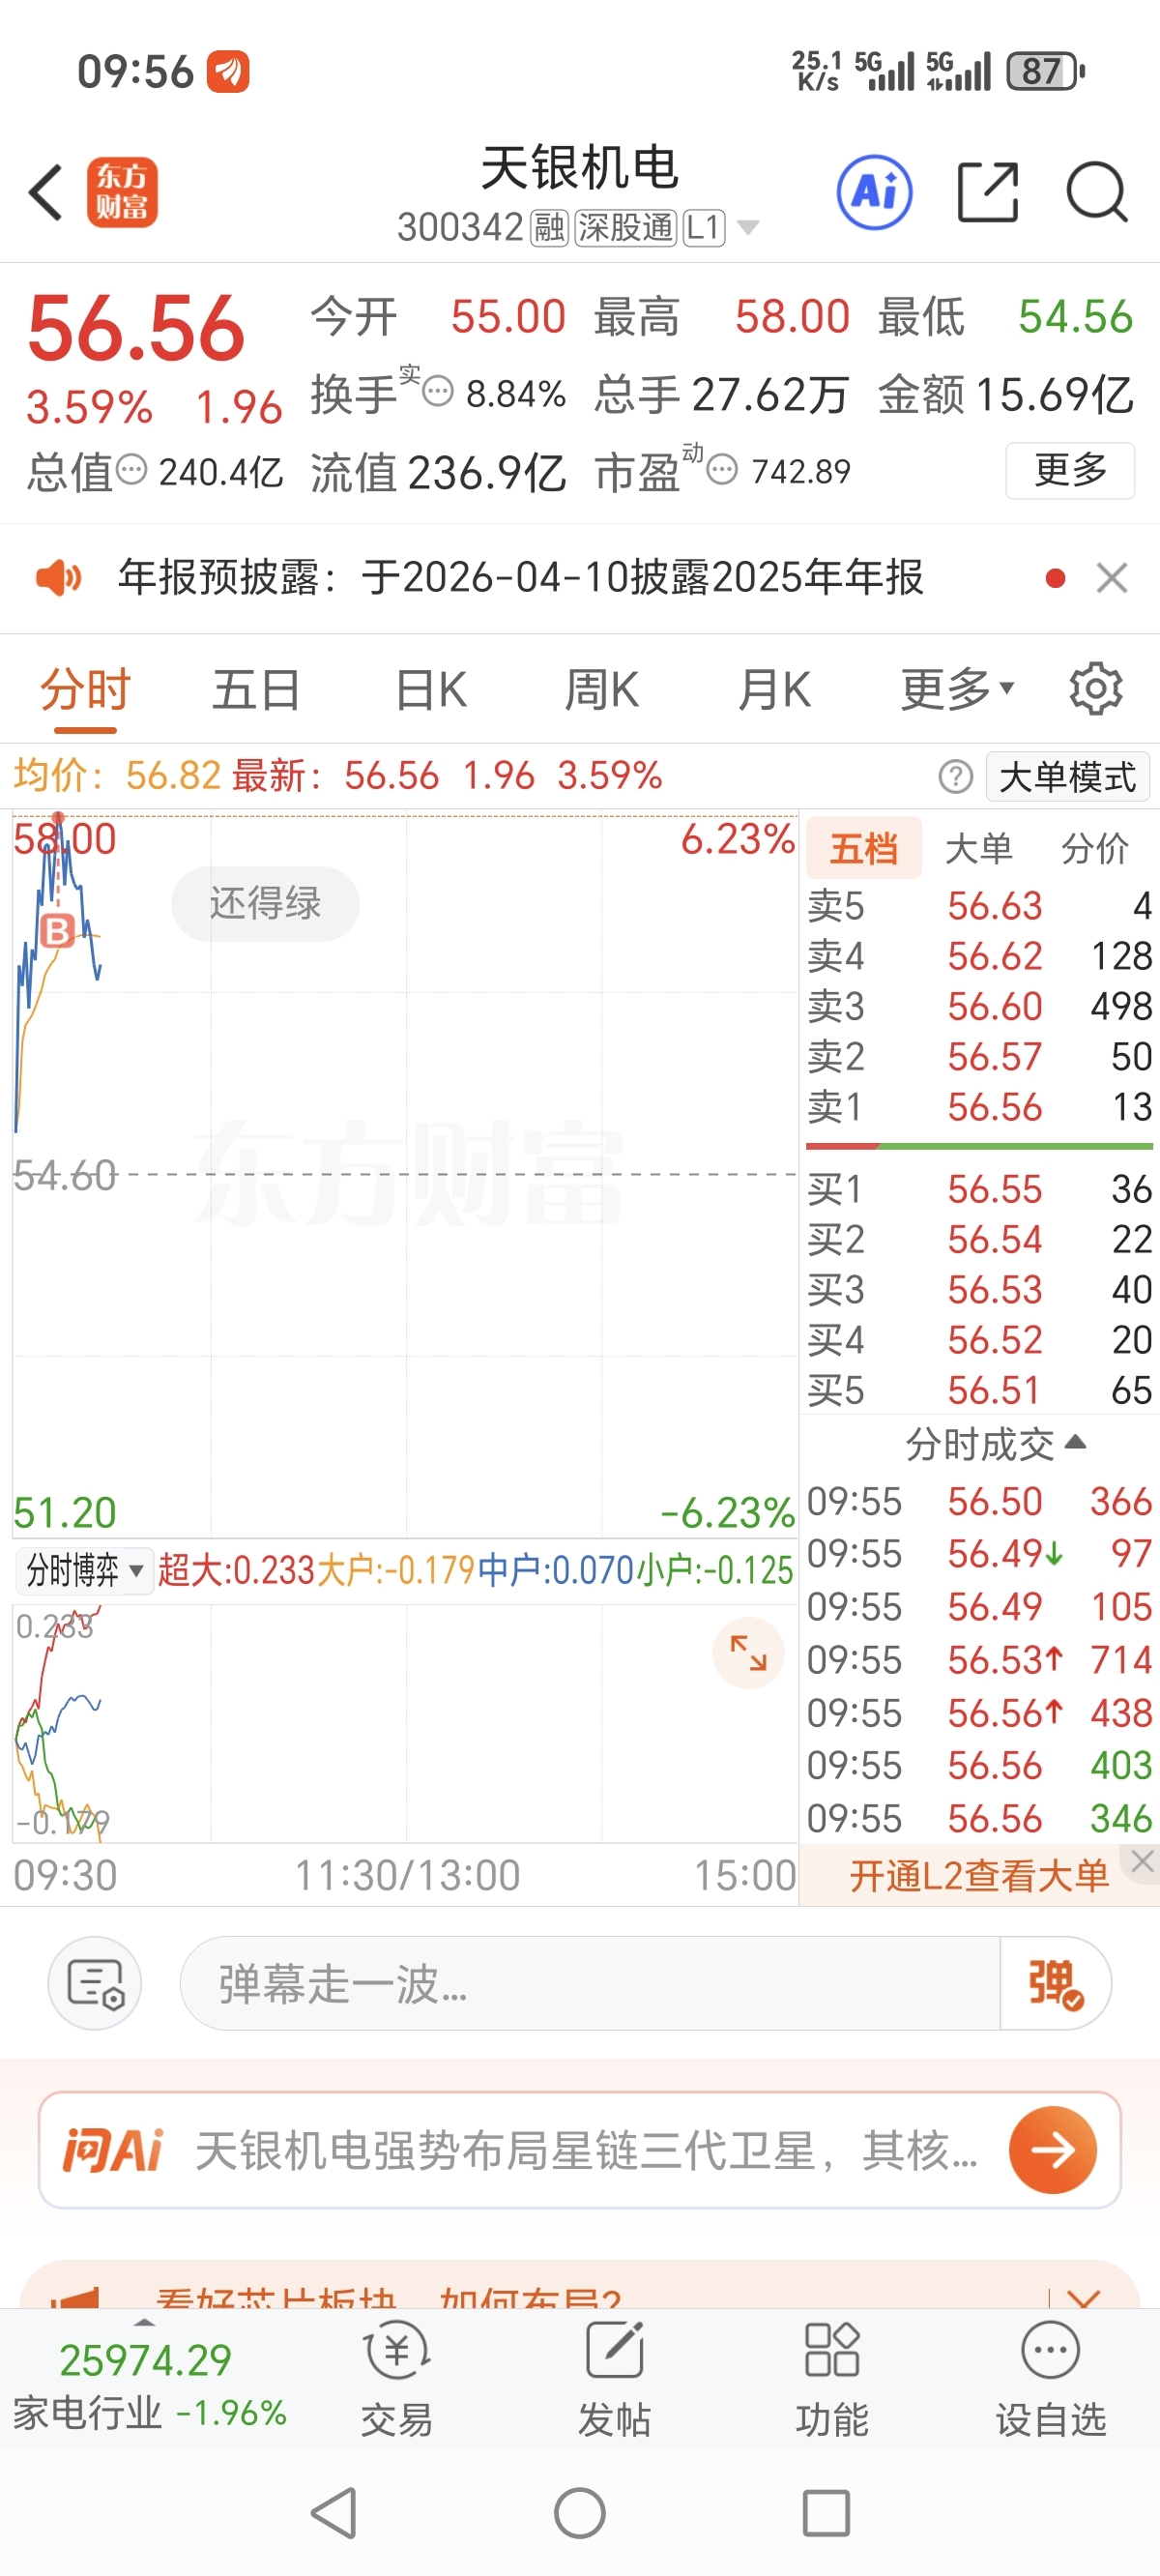Tap the 东方财富 logo icon
Image resolution: width=1160 pixels, height=2576 pixels.
[122, 191]
